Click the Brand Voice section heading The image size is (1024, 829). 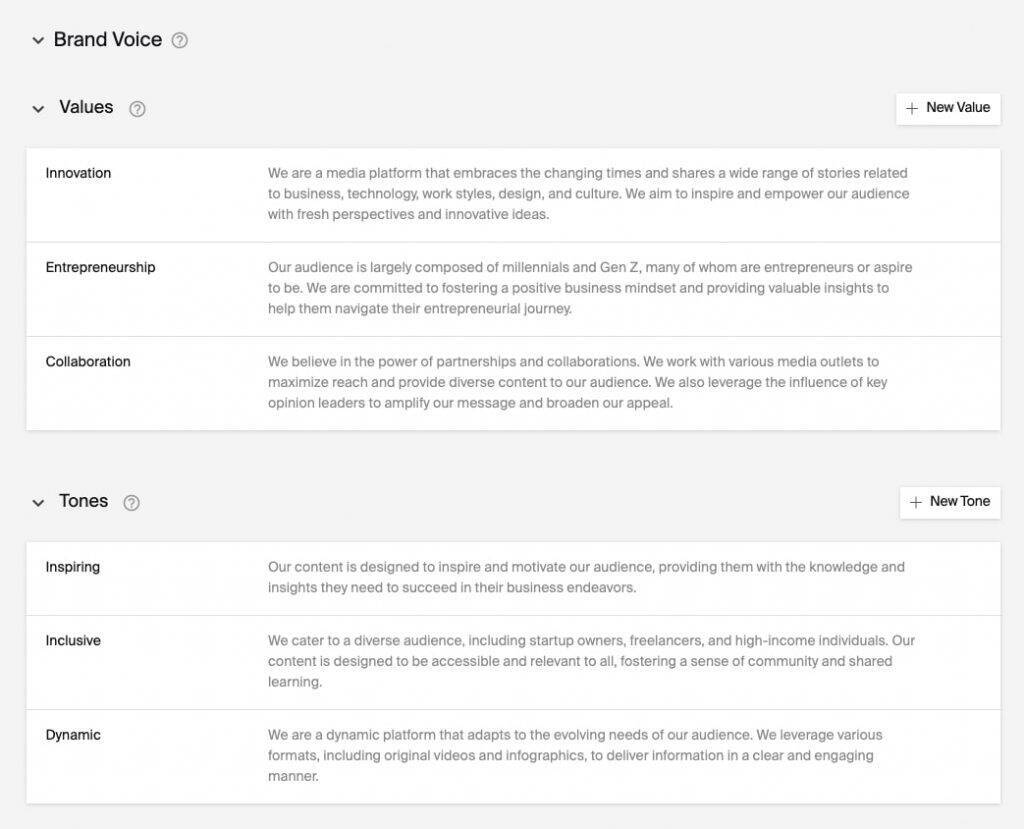coord(108,40)
